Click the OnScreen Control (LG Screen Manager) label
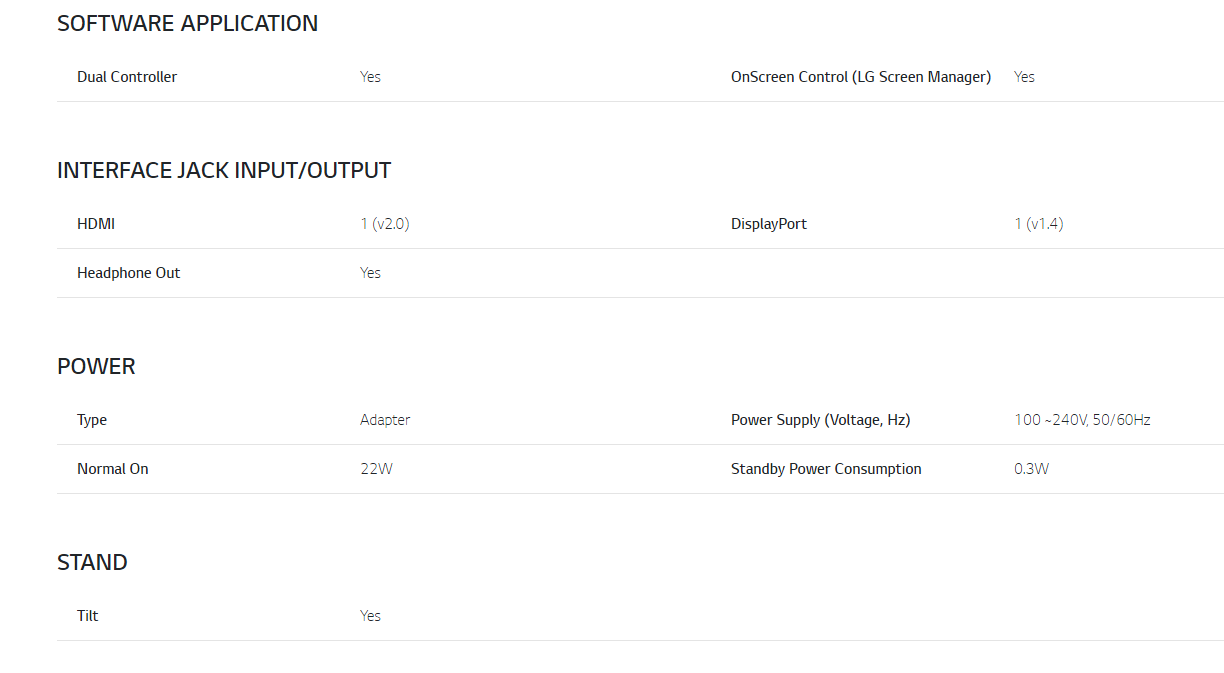This screenshot has height=673, width=1224. [861, 77]
